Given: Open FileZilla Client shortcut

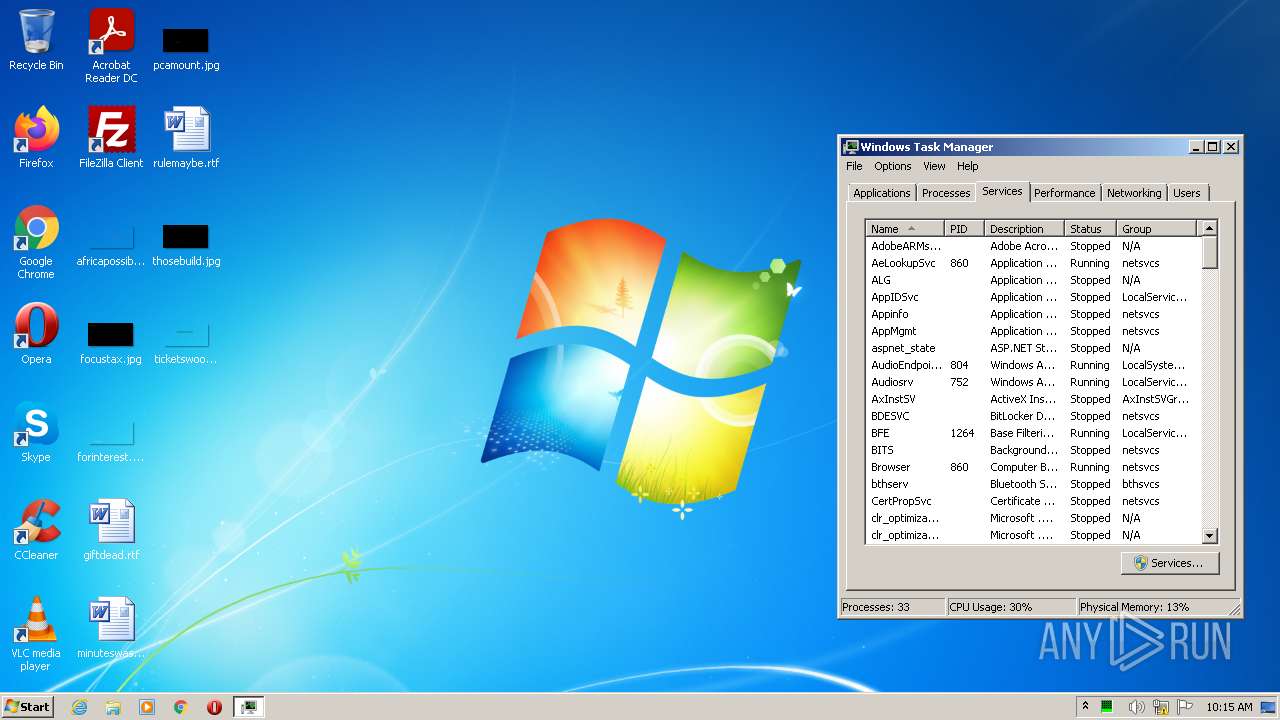Looking at the screenshot, I should point(111,137).
